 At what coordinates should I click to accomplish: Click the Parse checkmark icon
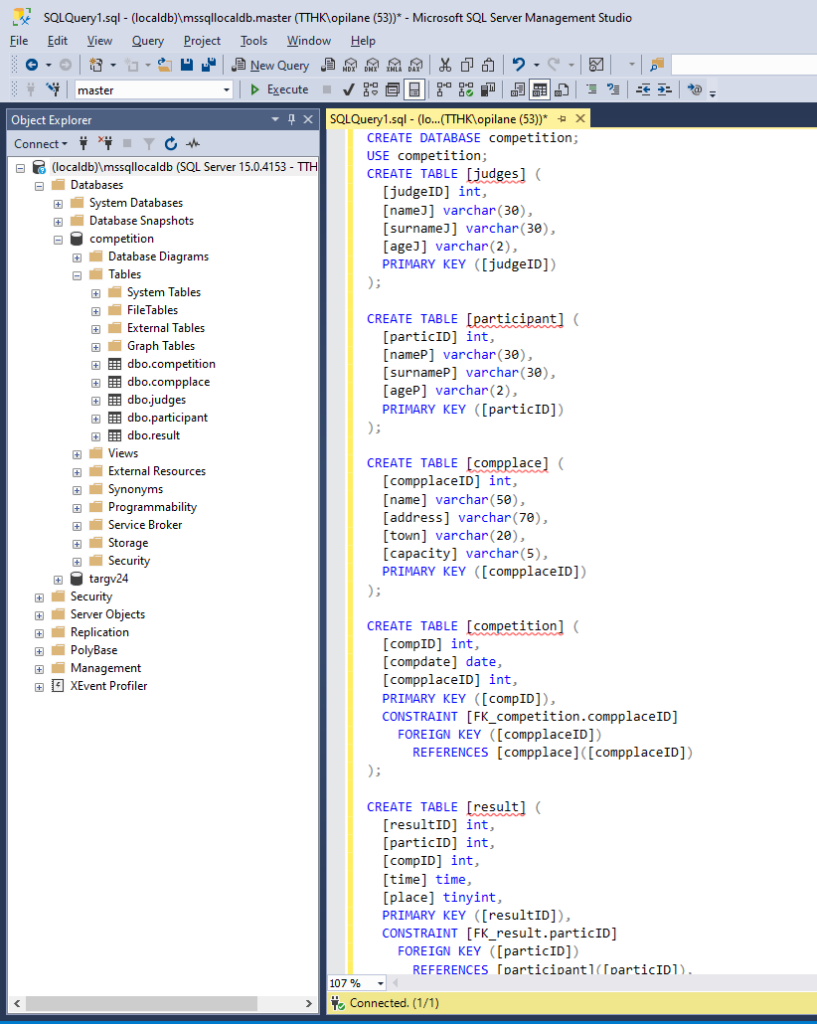(348, 90)
